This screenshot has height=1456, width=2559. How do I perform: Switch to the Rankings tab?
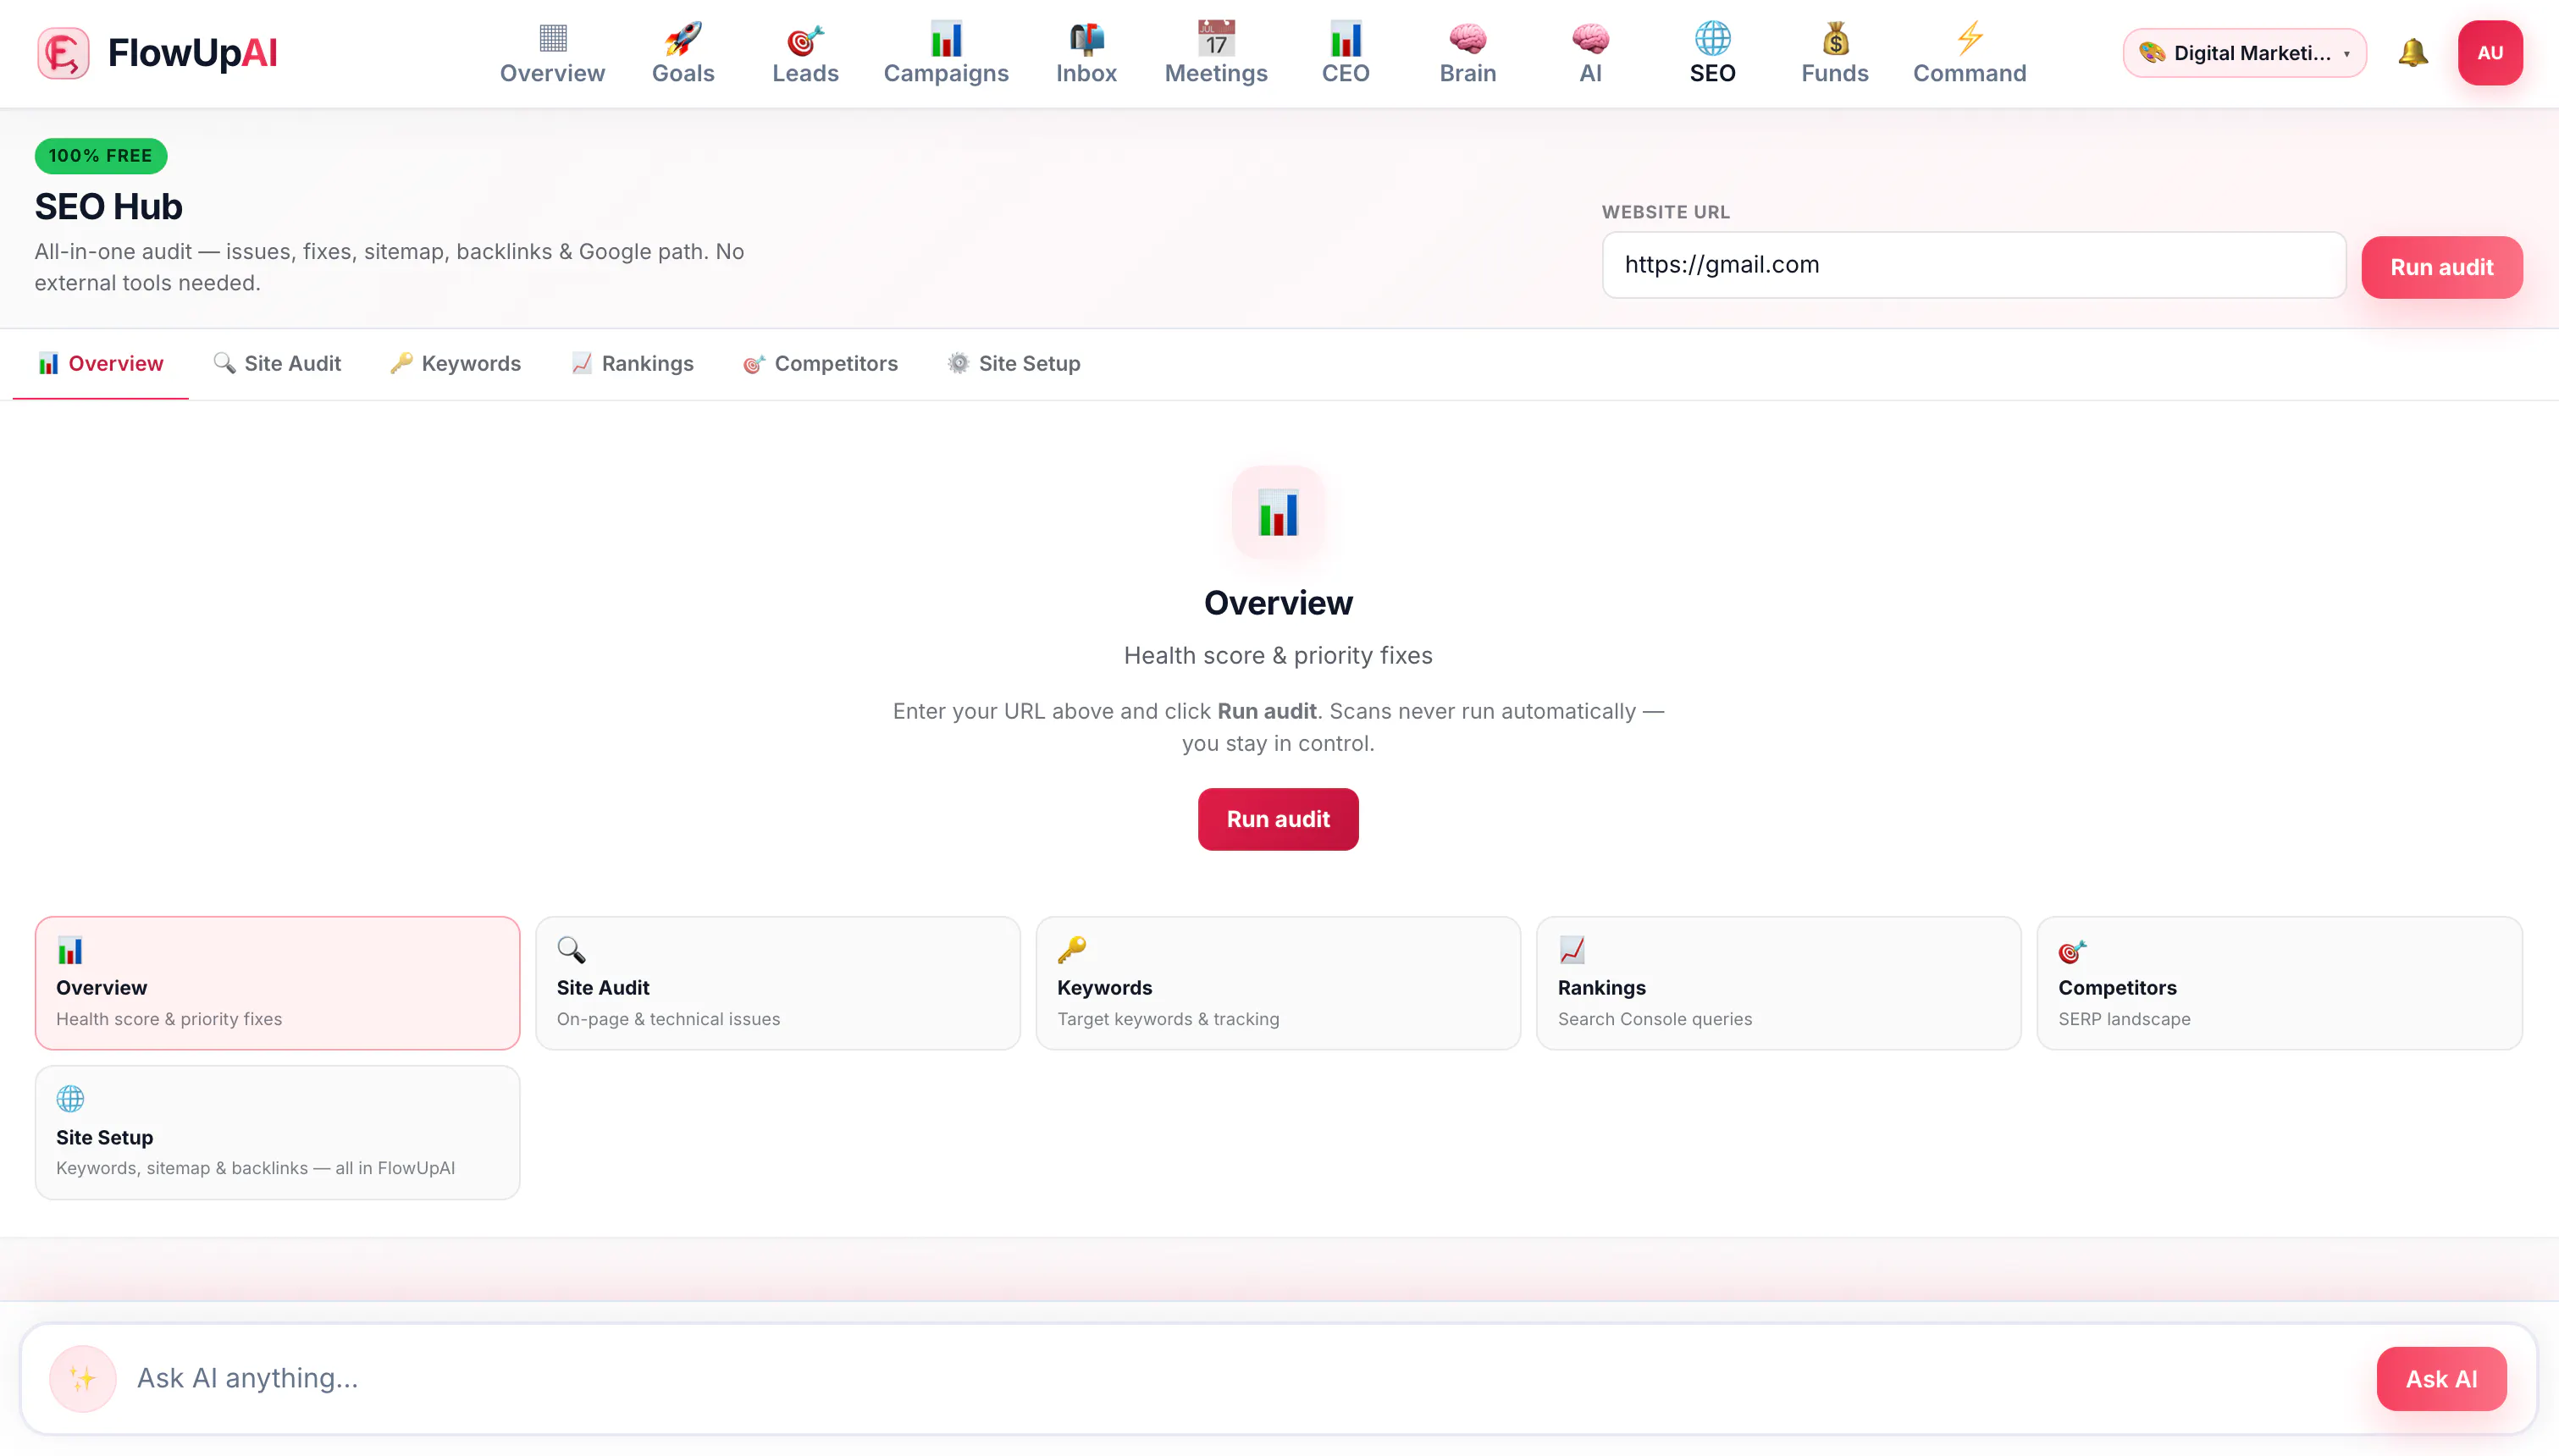(x=632, y=364)
